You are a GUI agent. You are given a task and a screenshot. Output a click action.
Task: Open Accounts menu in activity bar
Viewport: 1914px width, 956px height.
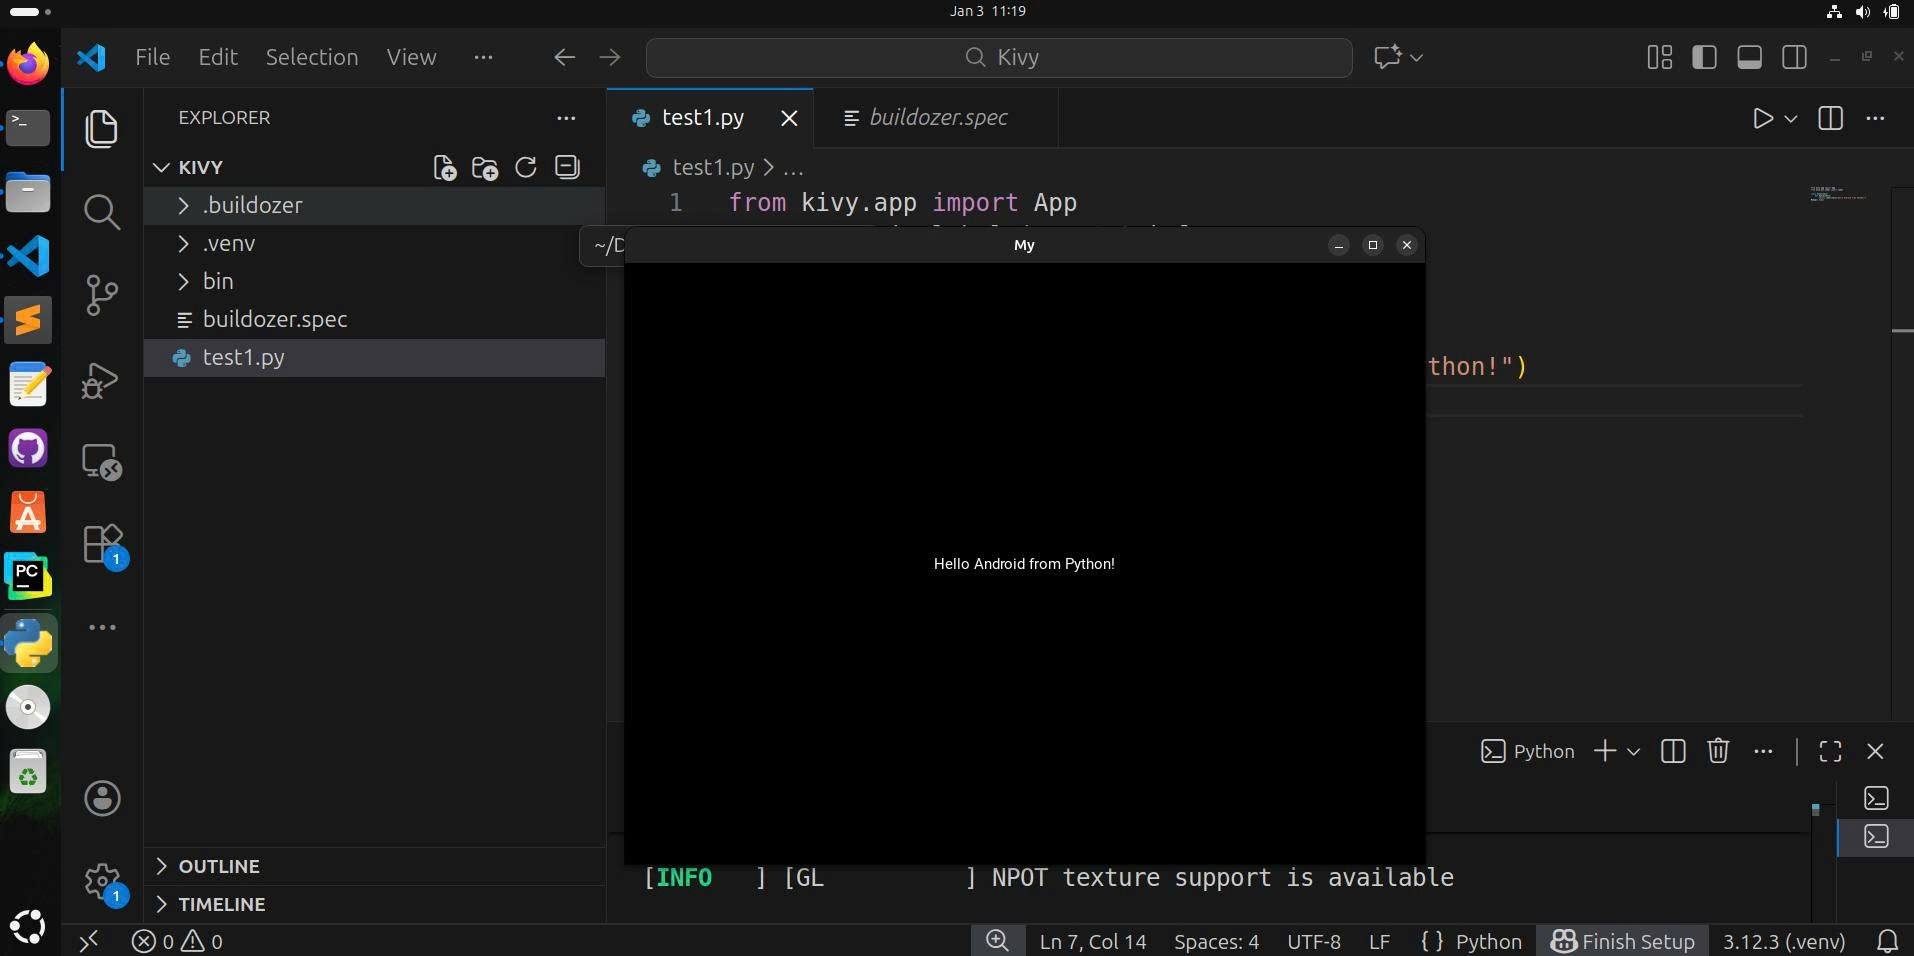[x=102, y=798]
